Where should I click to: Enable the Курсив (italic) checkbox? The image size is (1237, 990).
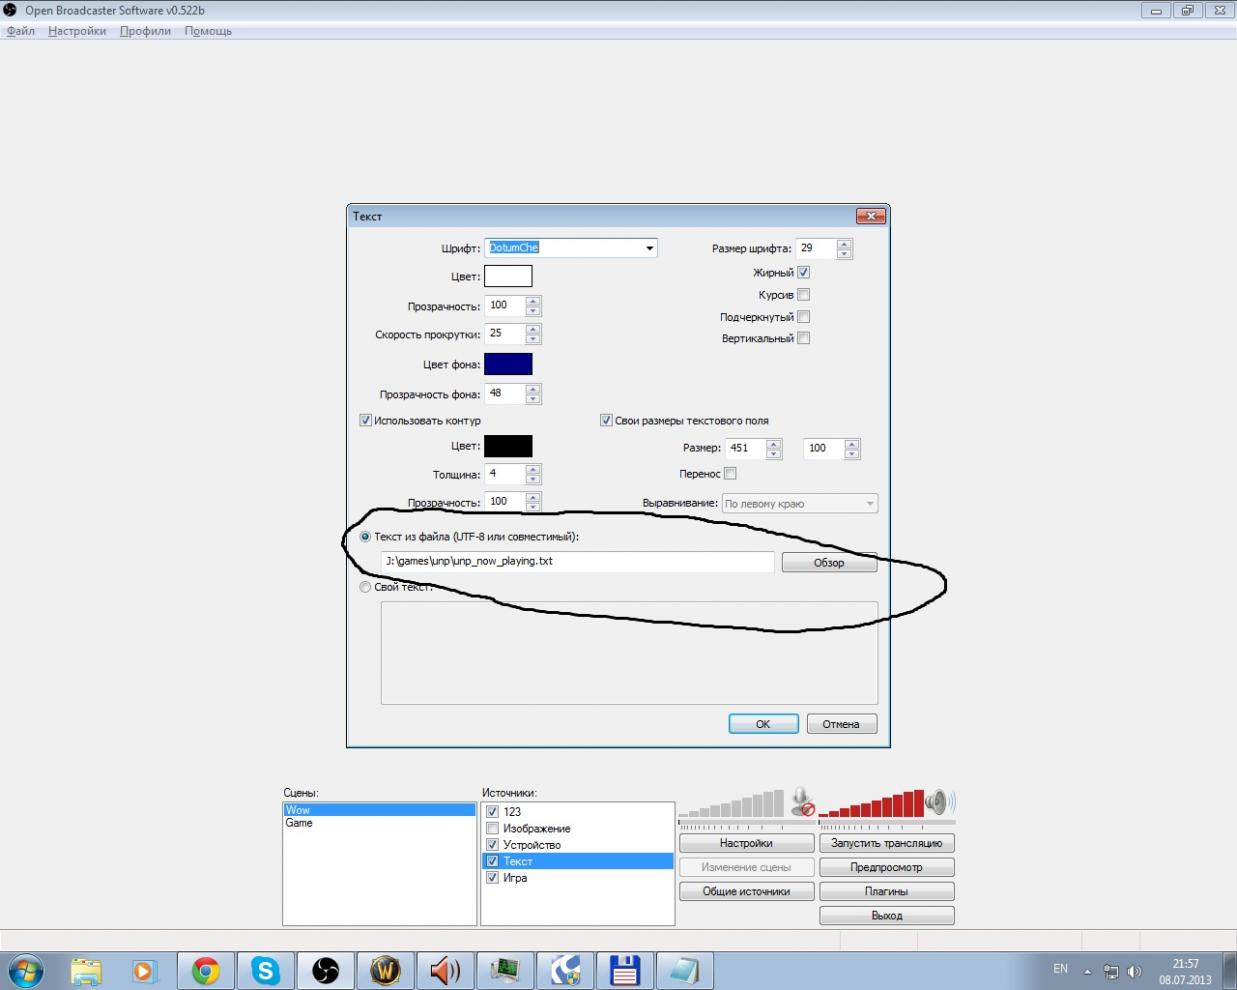tap(803, 295)
